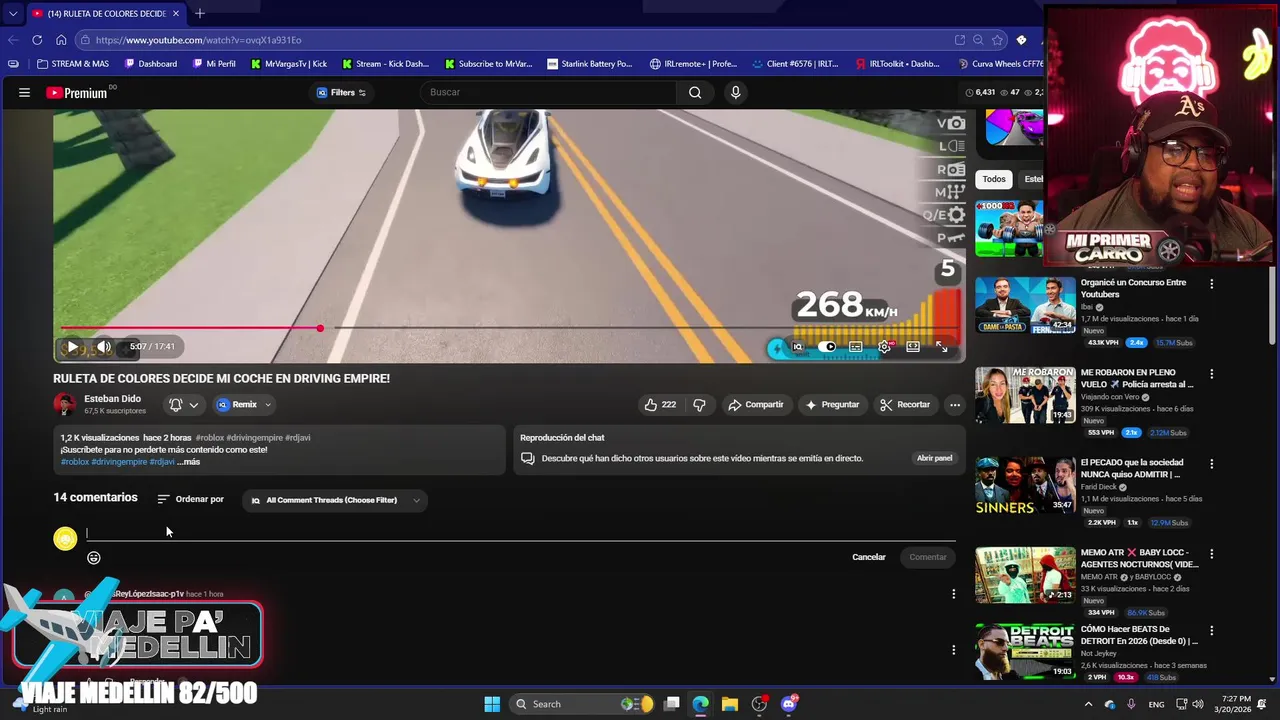Switch to the RULETA DE COLORES browser tab

click(x=105, y=13)
